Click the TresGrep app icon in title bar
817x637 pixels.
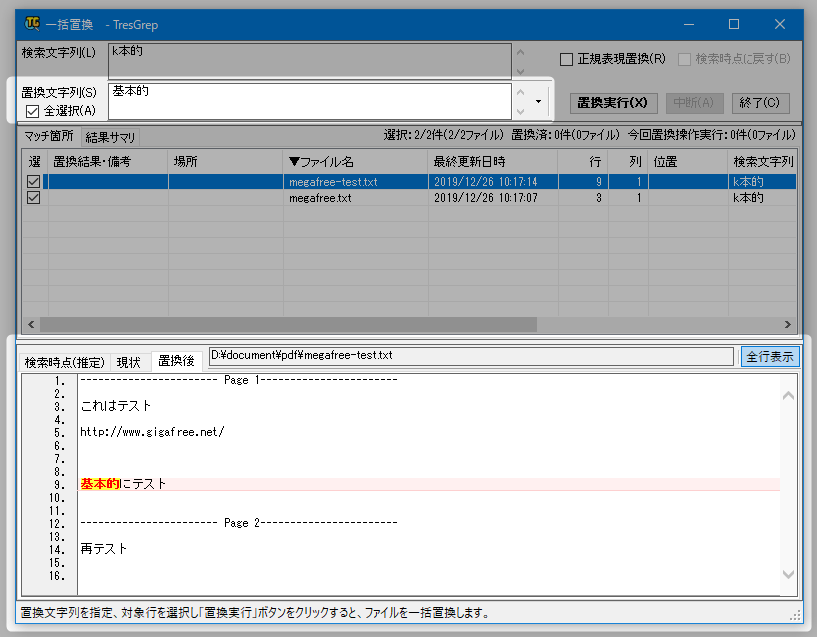coord(32,23)
